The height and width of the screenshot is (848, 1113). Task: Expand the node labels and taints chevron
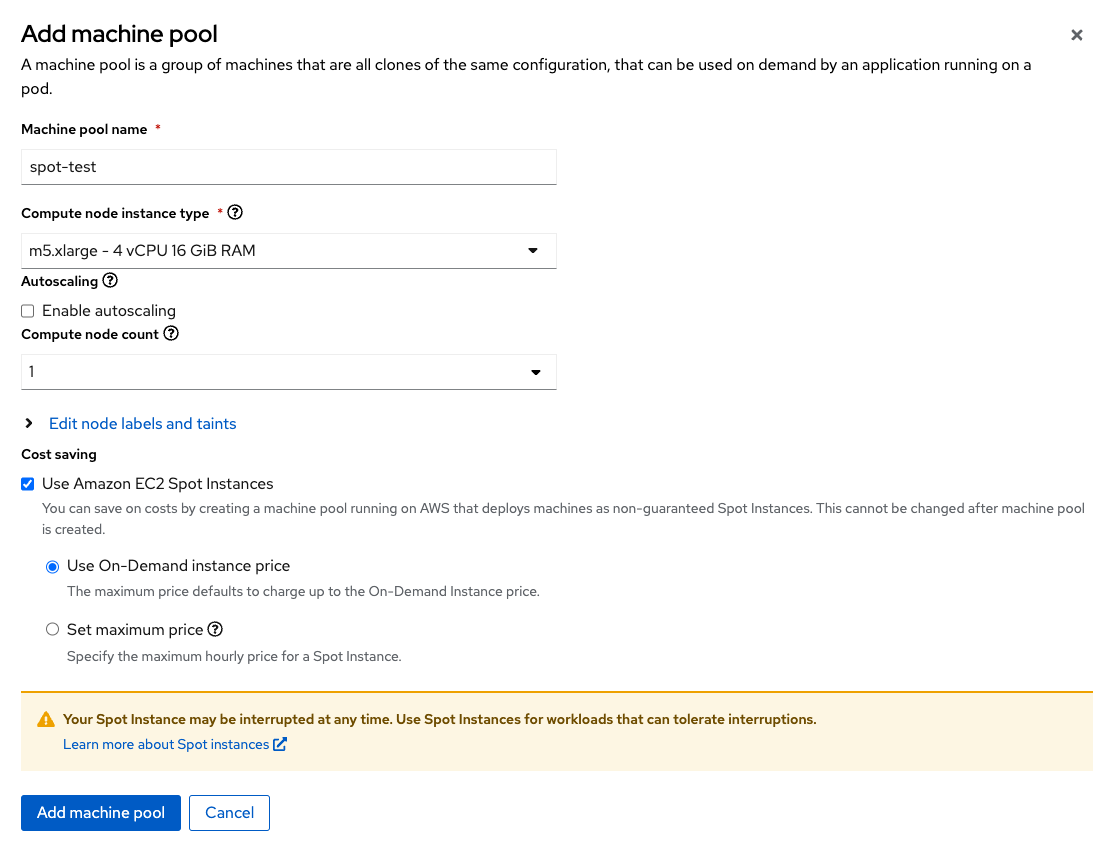(x=28, y=423)
